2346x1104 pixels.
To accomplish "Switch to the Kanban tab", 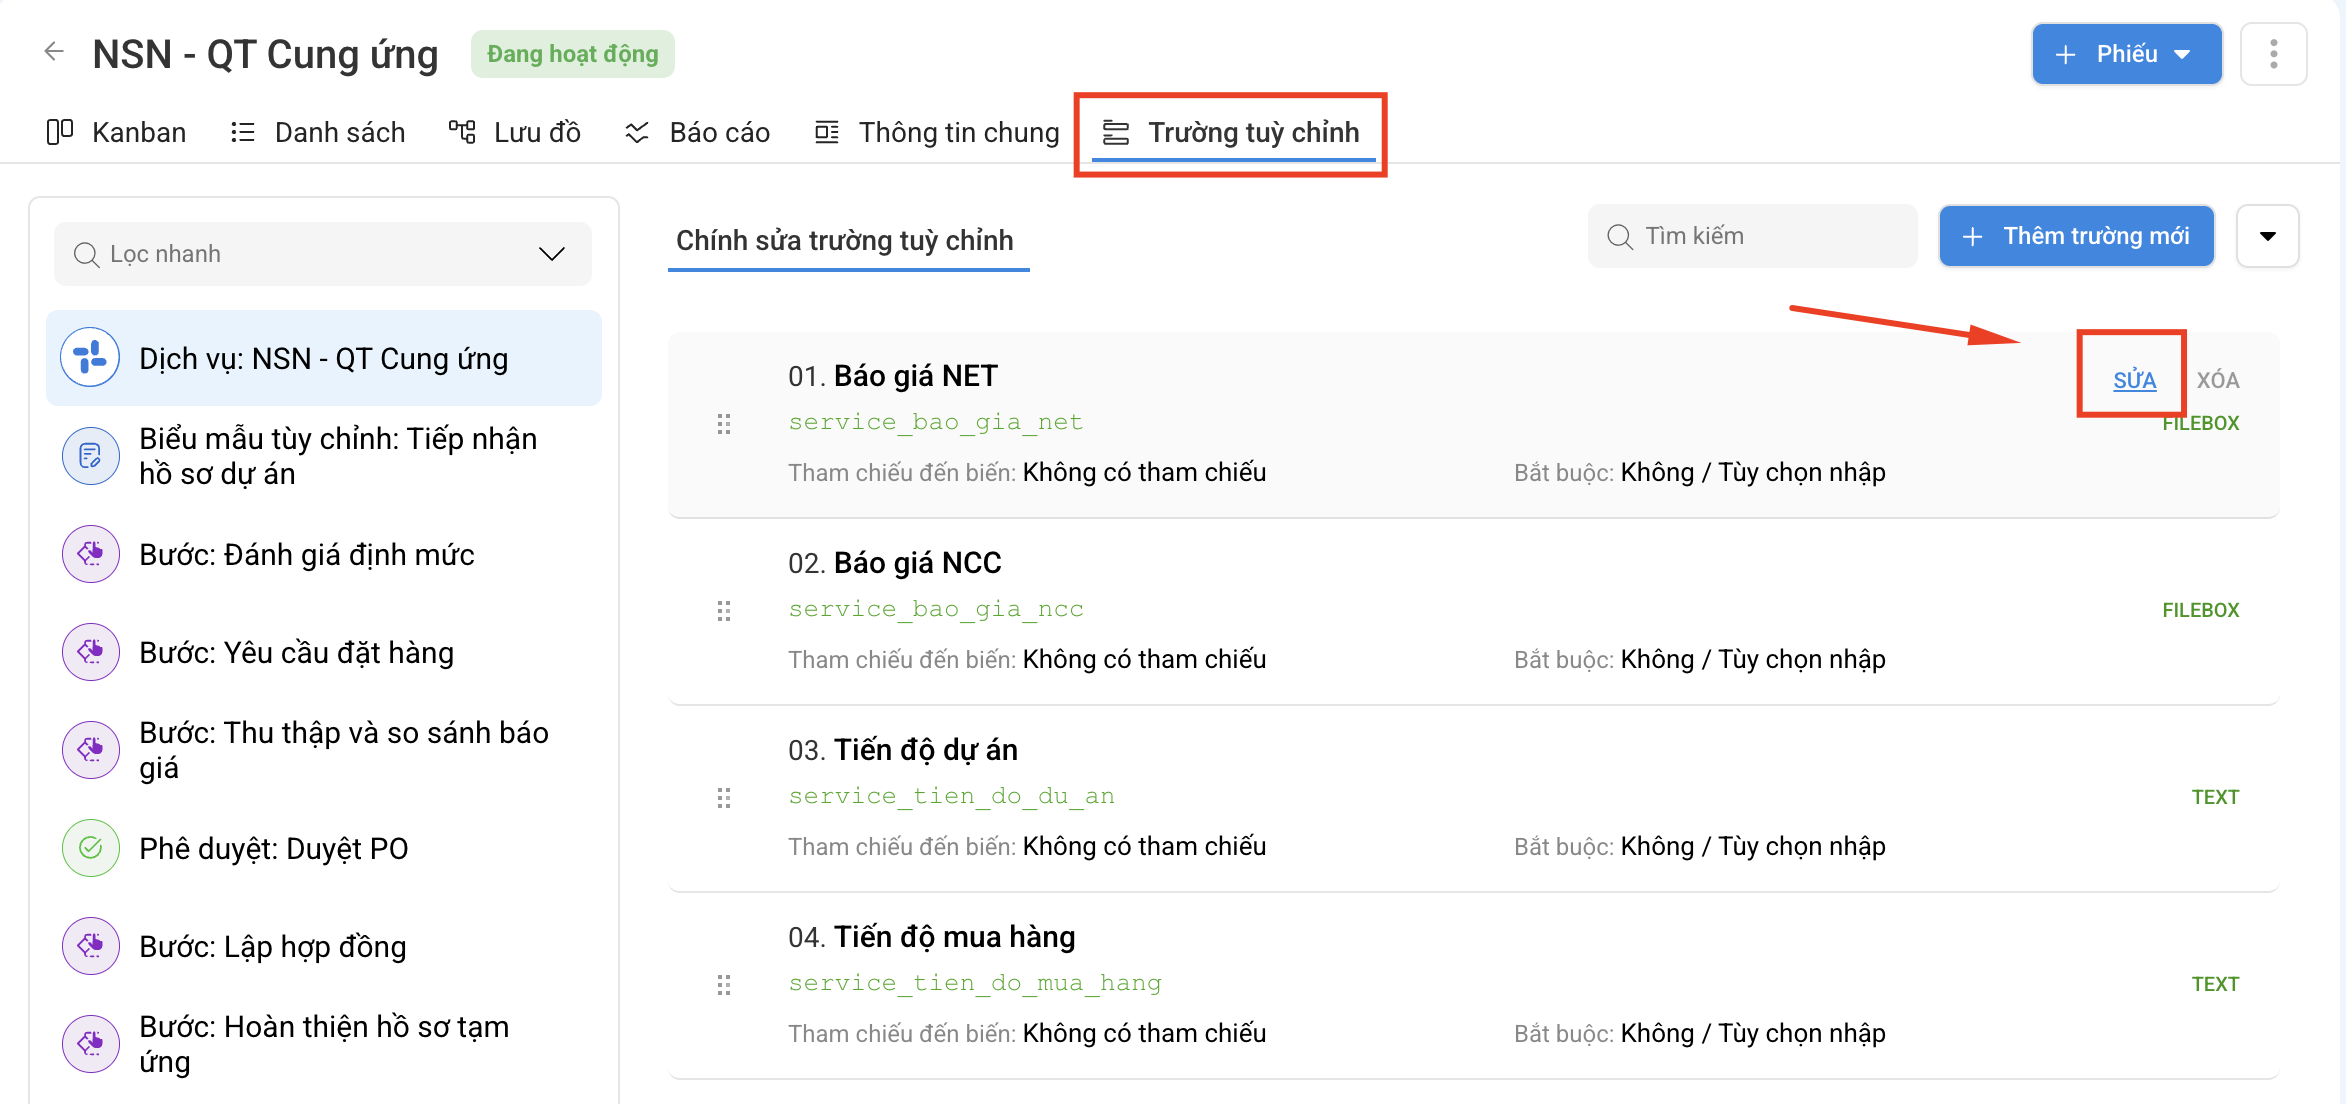I will 117,132.
